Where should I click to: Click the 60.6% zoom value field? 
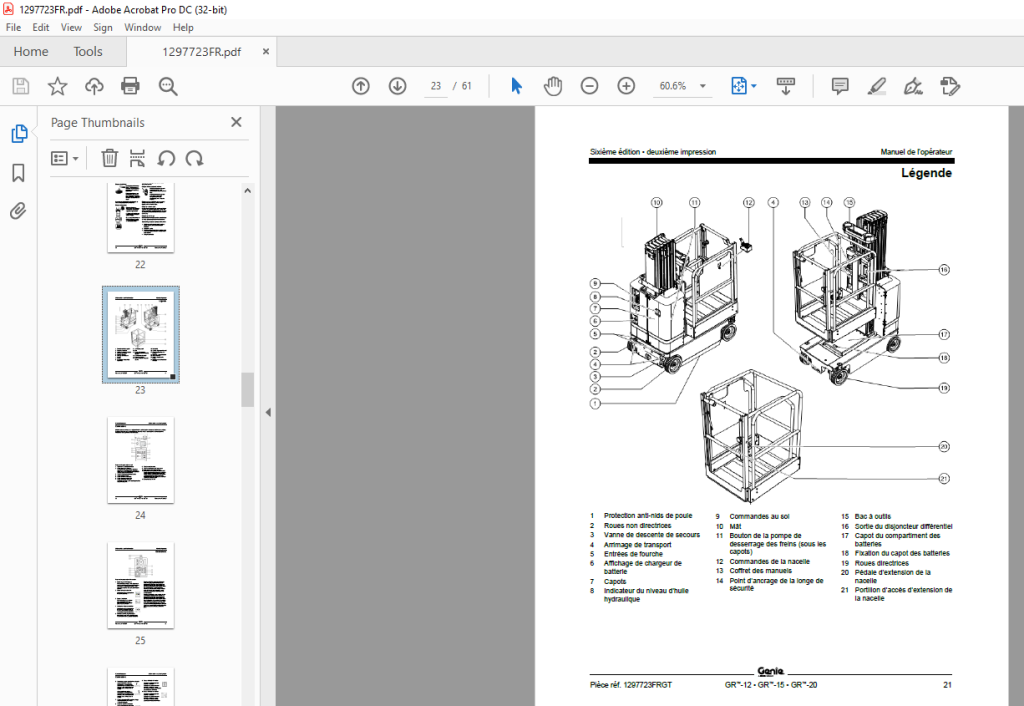pos(673,86)
